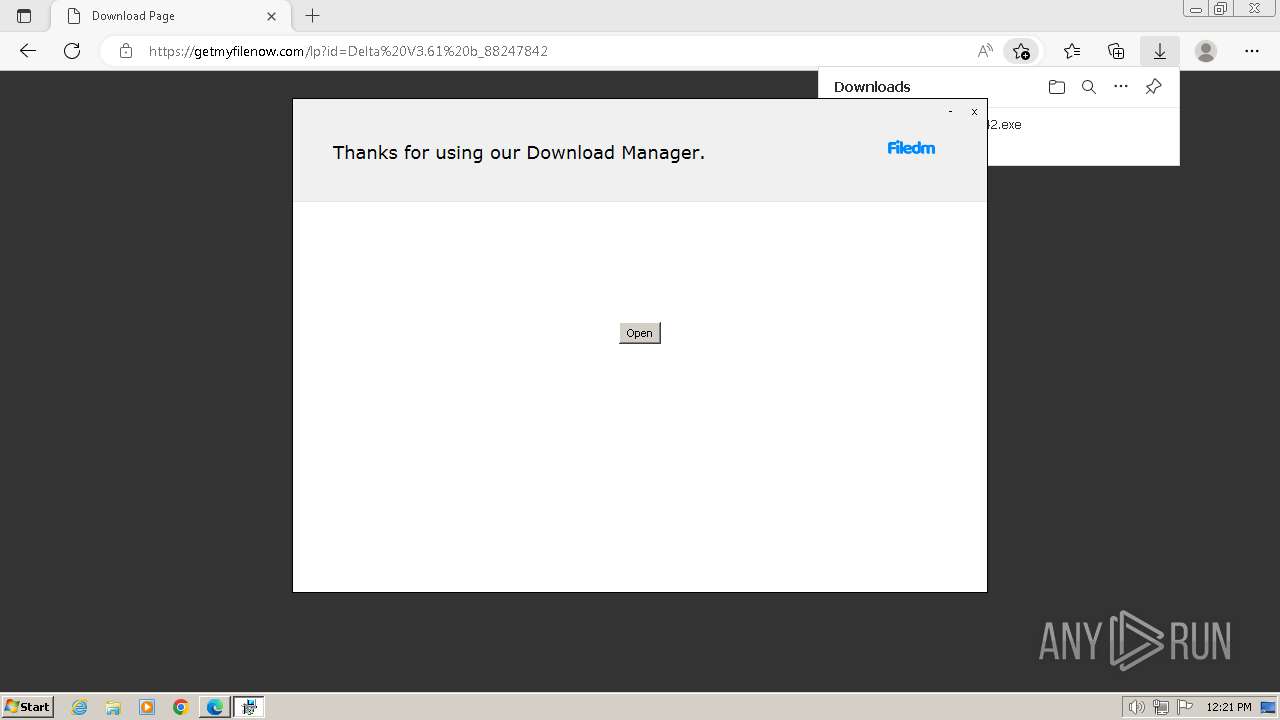This screenshot has height=720, width=1280.
Task: Open the Windows Start menu
Action: tap(27, 707)
